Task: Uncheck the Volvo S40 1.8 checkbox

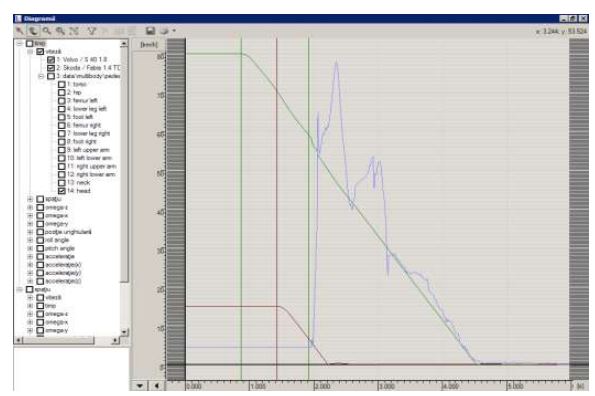Action: click(51, 60)
